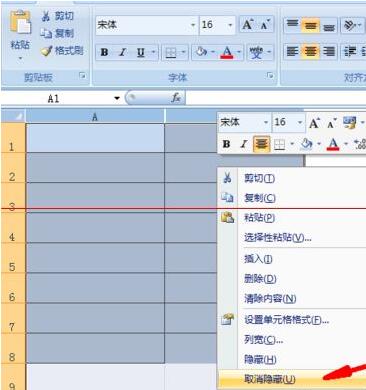Open the ribbon font size dropdown
Viewport: 366px width, 390px height.
coord(230,25)
